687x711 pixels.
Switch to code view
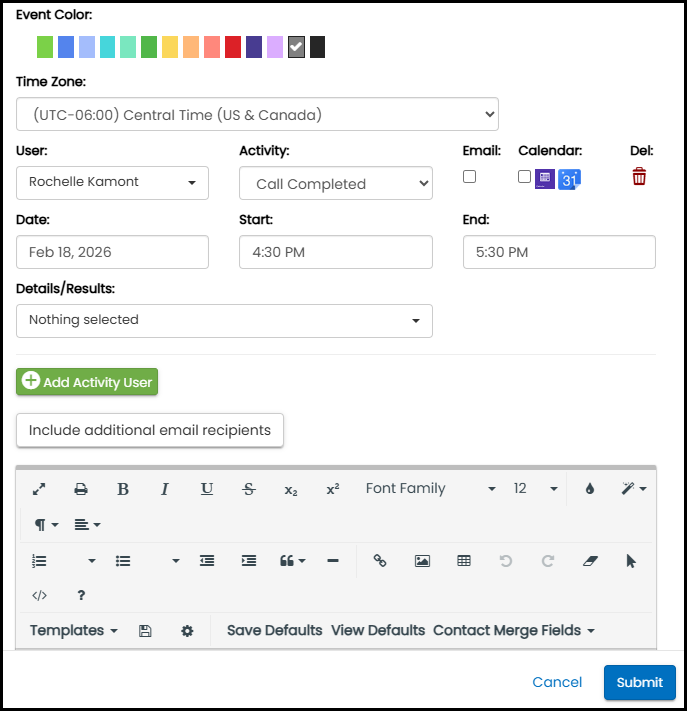coord(39,595)
